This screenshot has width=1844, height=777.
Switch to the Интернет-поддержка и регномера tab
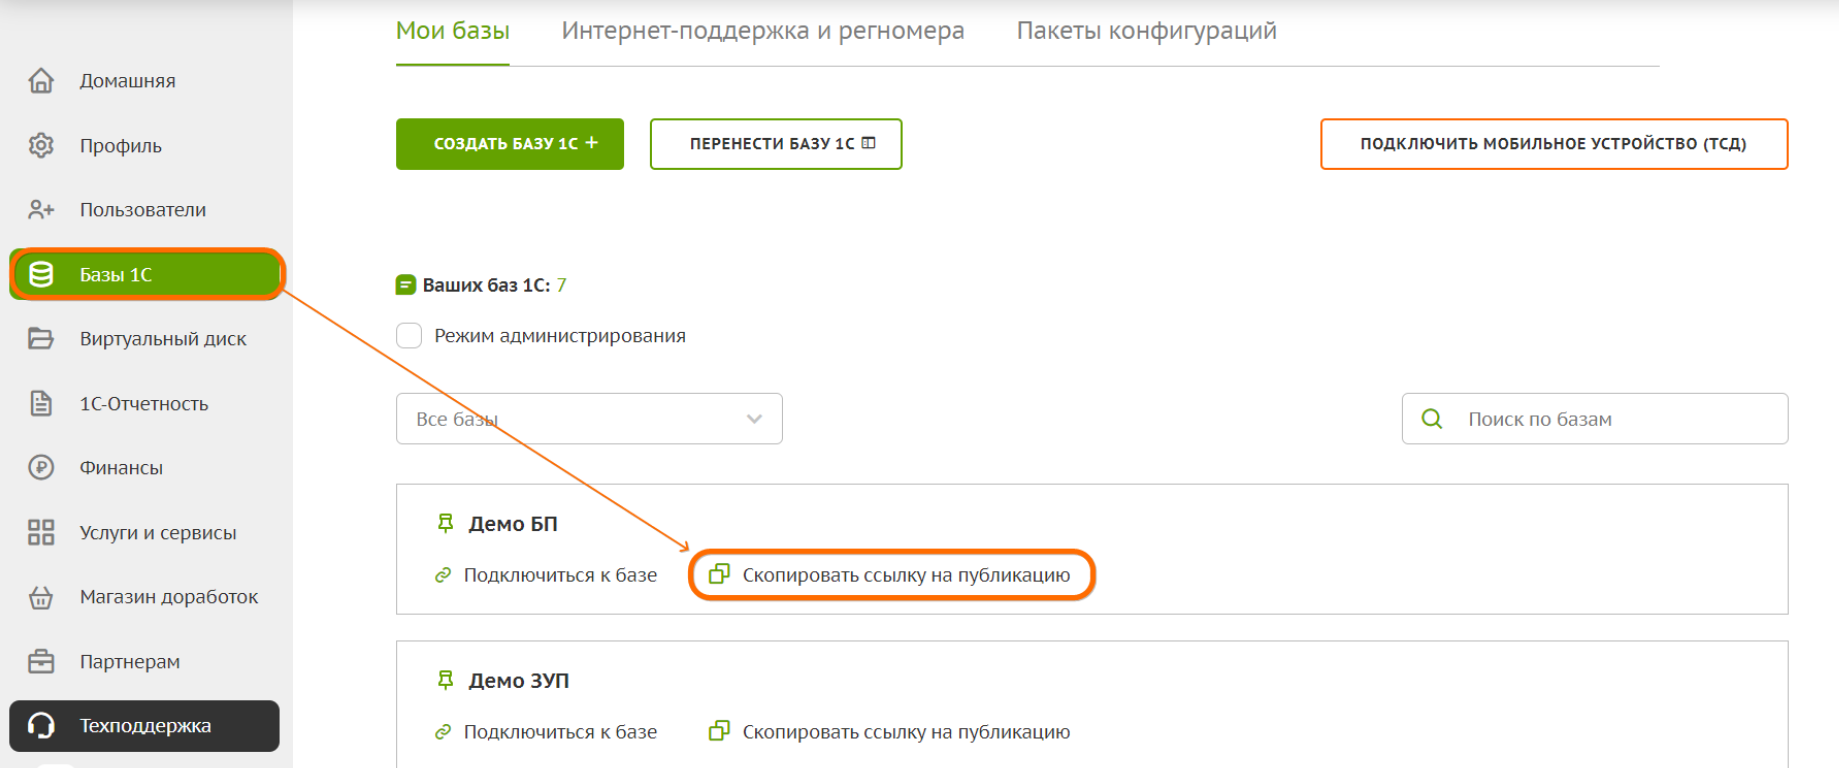coord(762,31)
